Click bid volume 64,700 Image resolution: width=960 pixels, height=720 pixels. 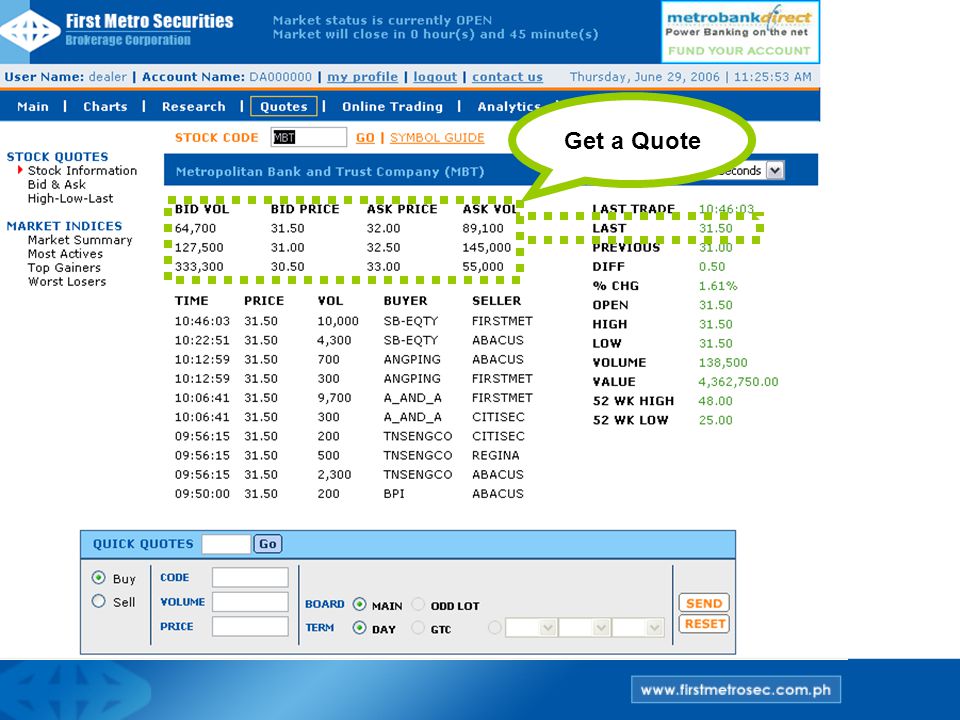point(195,228)
